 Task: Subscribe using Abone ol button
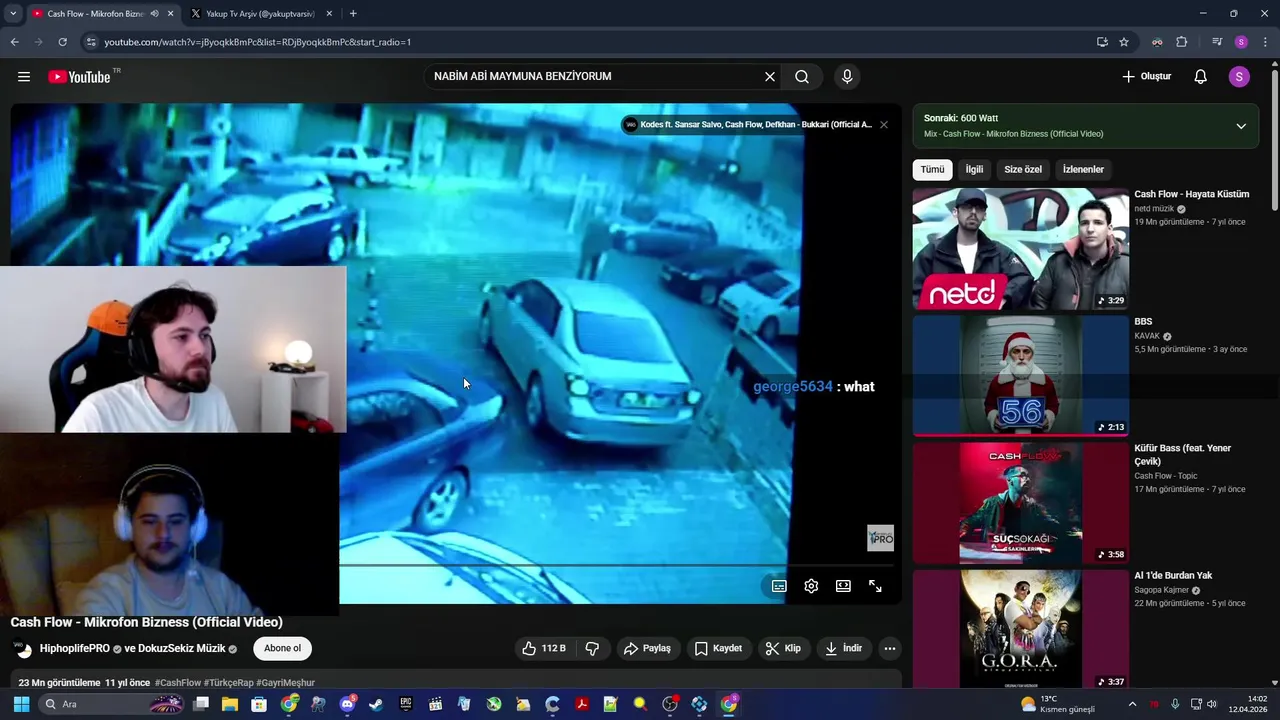click(x=282, y=648)
